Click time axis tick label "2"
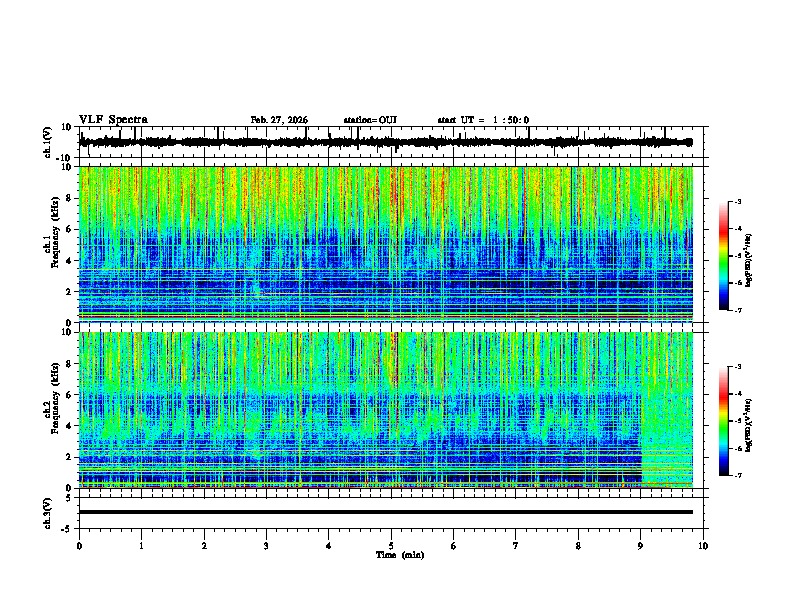This screenshot has width=792, height=612. pyautogui.click(x=204, y=546)
